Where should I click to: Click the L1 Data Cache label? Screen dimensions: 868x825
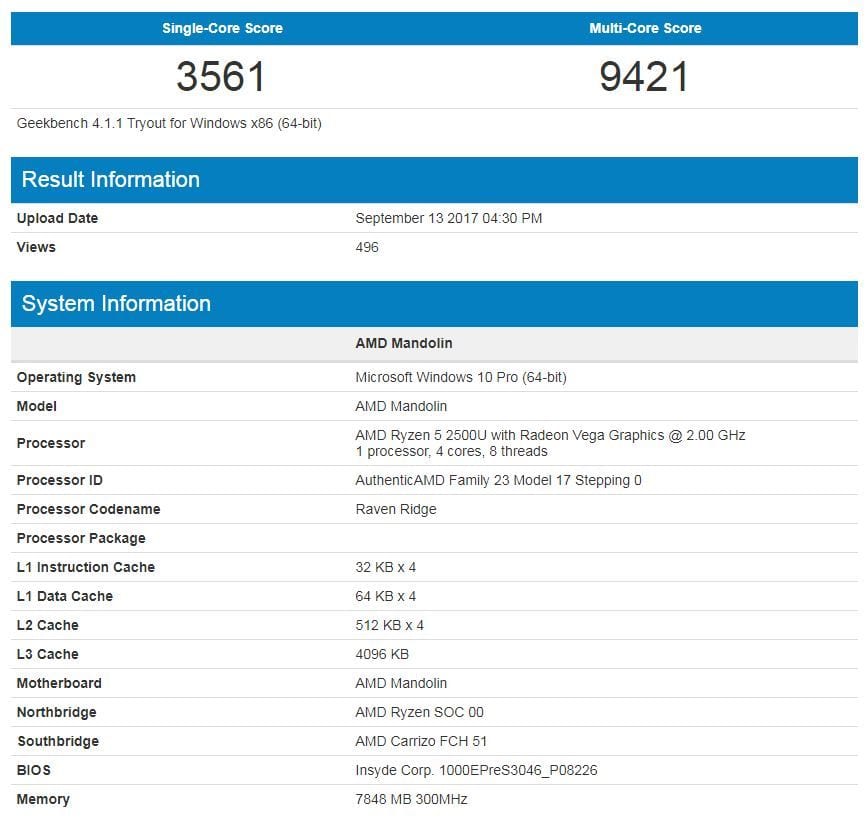pyautogui.click(x=64, y=596)
